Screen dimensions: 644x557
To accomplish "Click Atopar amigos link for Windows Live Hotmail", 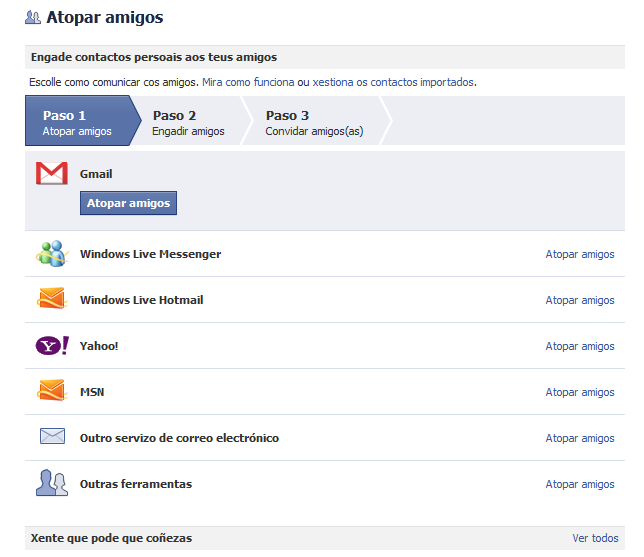I will 579,300.
